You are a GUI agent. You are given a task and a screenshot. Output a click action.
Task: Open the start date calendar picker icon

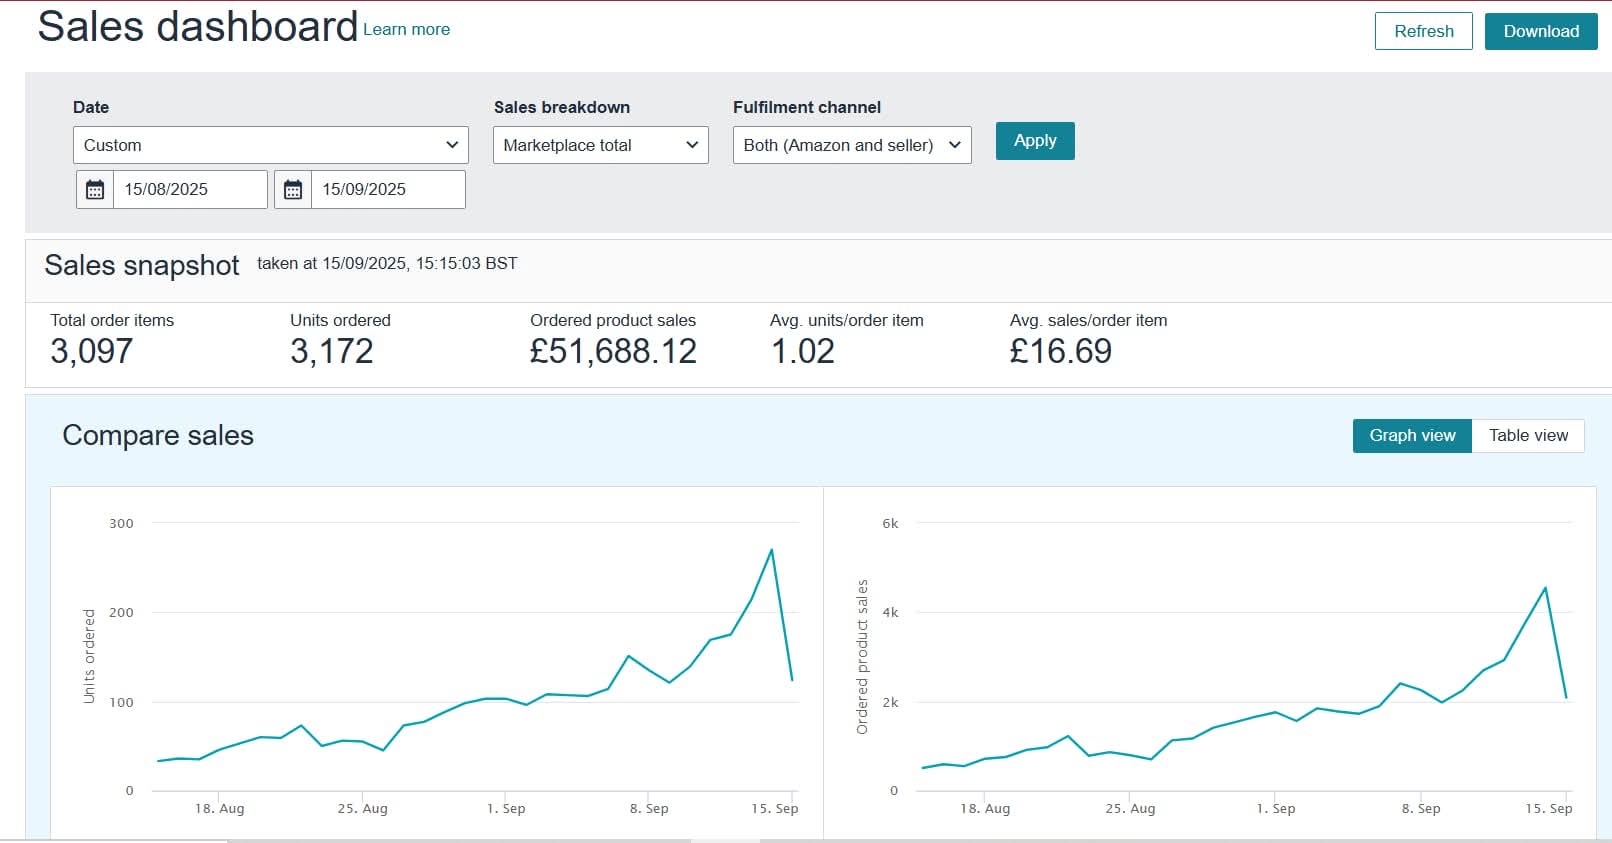[x=95, y=190]
